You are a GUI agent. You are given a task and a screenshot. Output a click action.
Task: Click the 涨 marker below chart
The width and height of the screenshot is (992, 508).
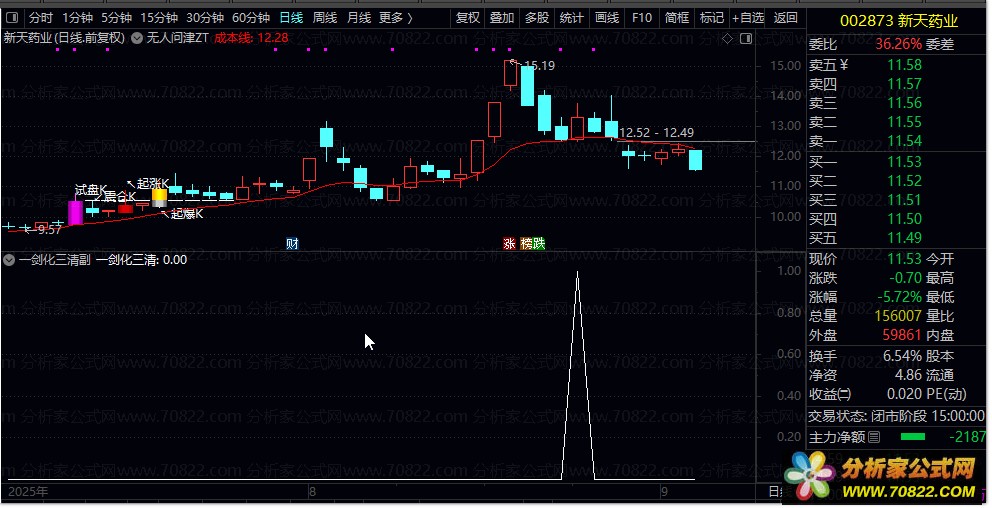point(509,244)
